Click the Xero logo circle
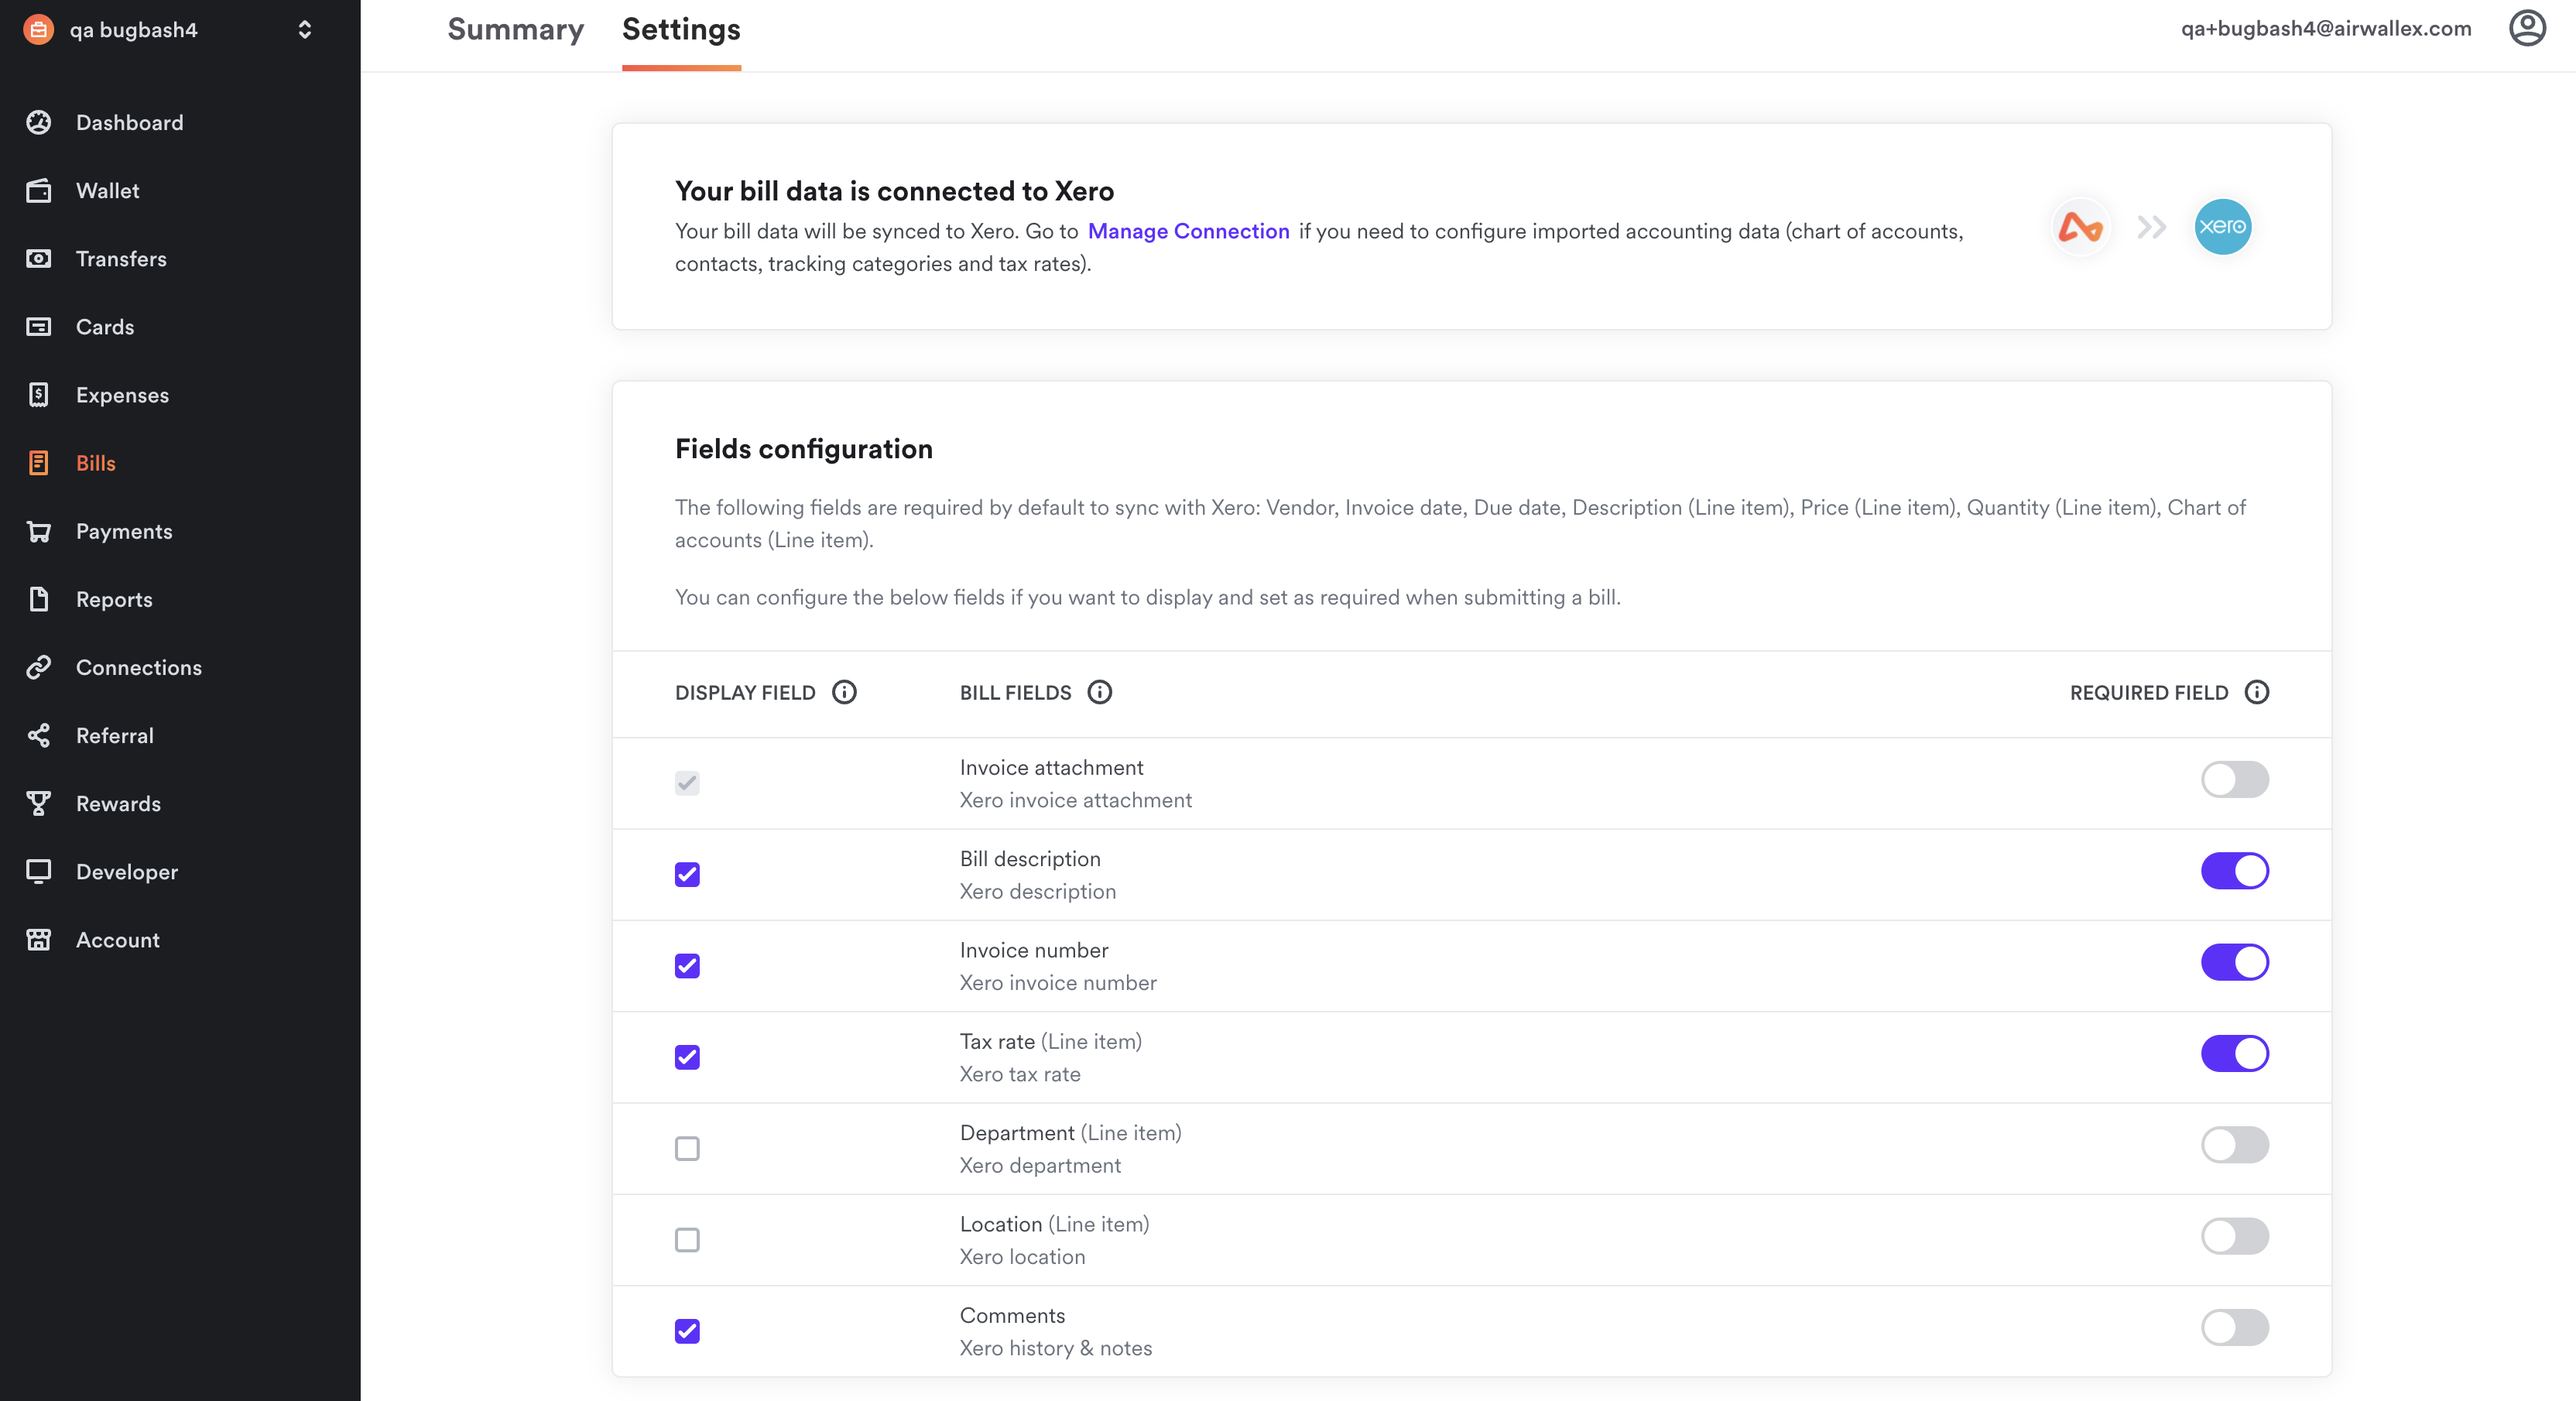The width and height of the screenshot is (2576, 1401). tap(2222, 227)
